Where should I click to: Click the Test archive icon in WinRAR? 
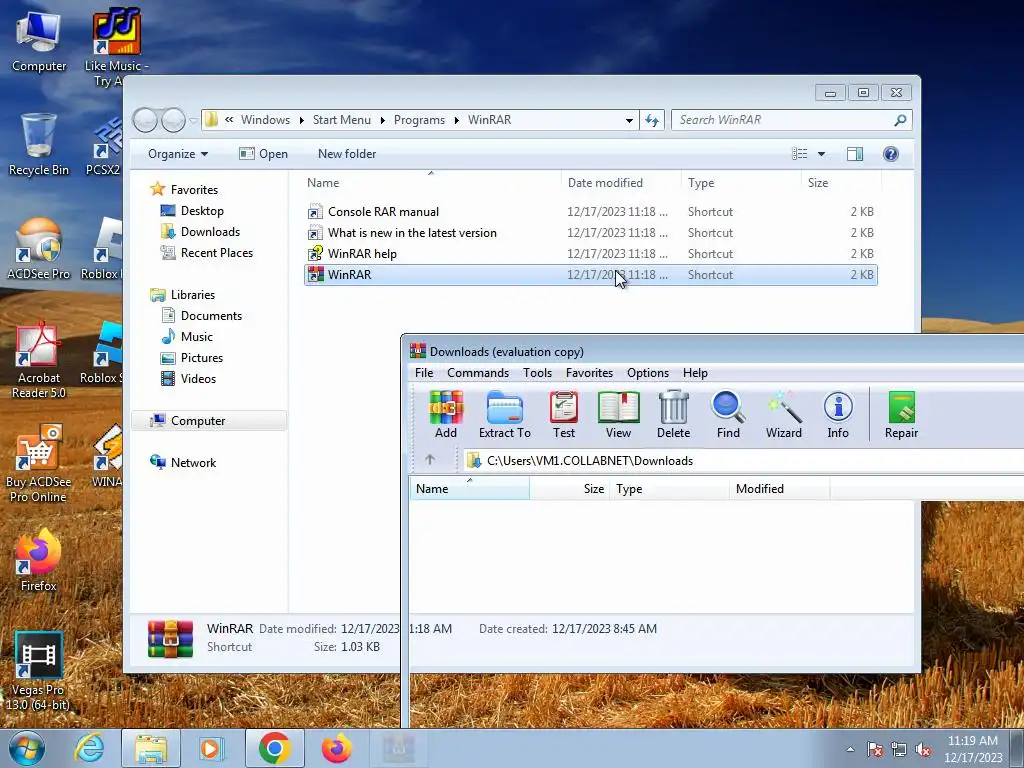coord(564,414)
